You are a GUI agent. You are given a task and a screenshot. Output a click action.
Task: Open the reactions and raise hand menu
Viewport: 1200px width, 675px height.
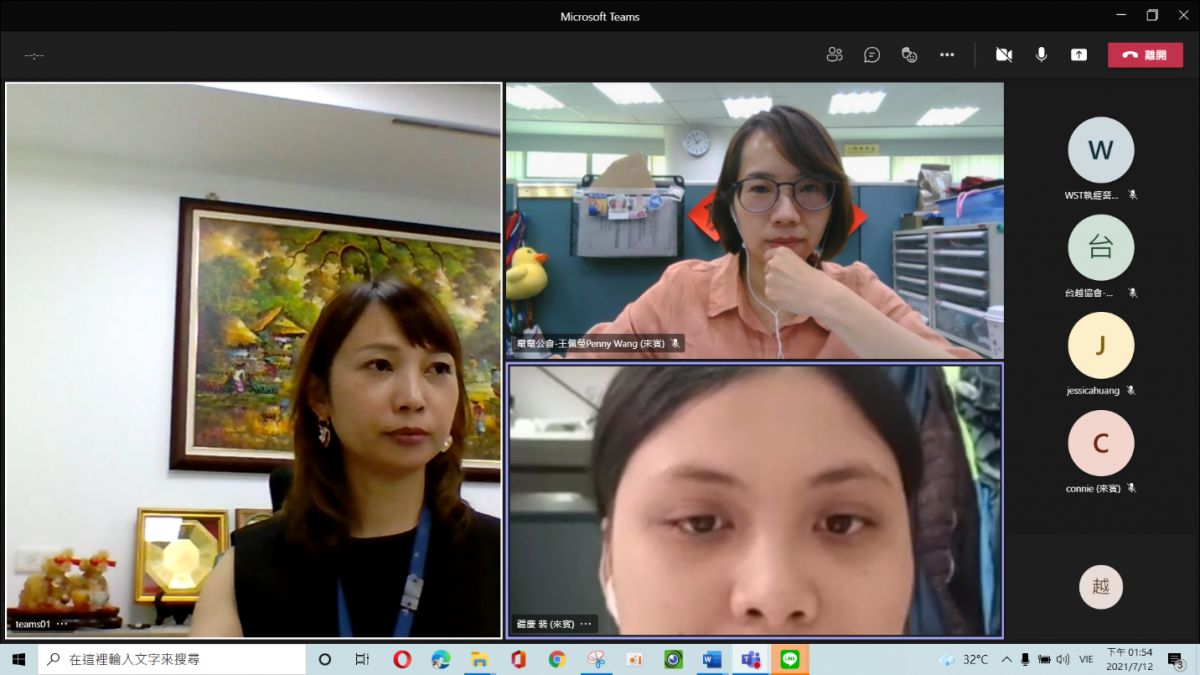(909, 55)
